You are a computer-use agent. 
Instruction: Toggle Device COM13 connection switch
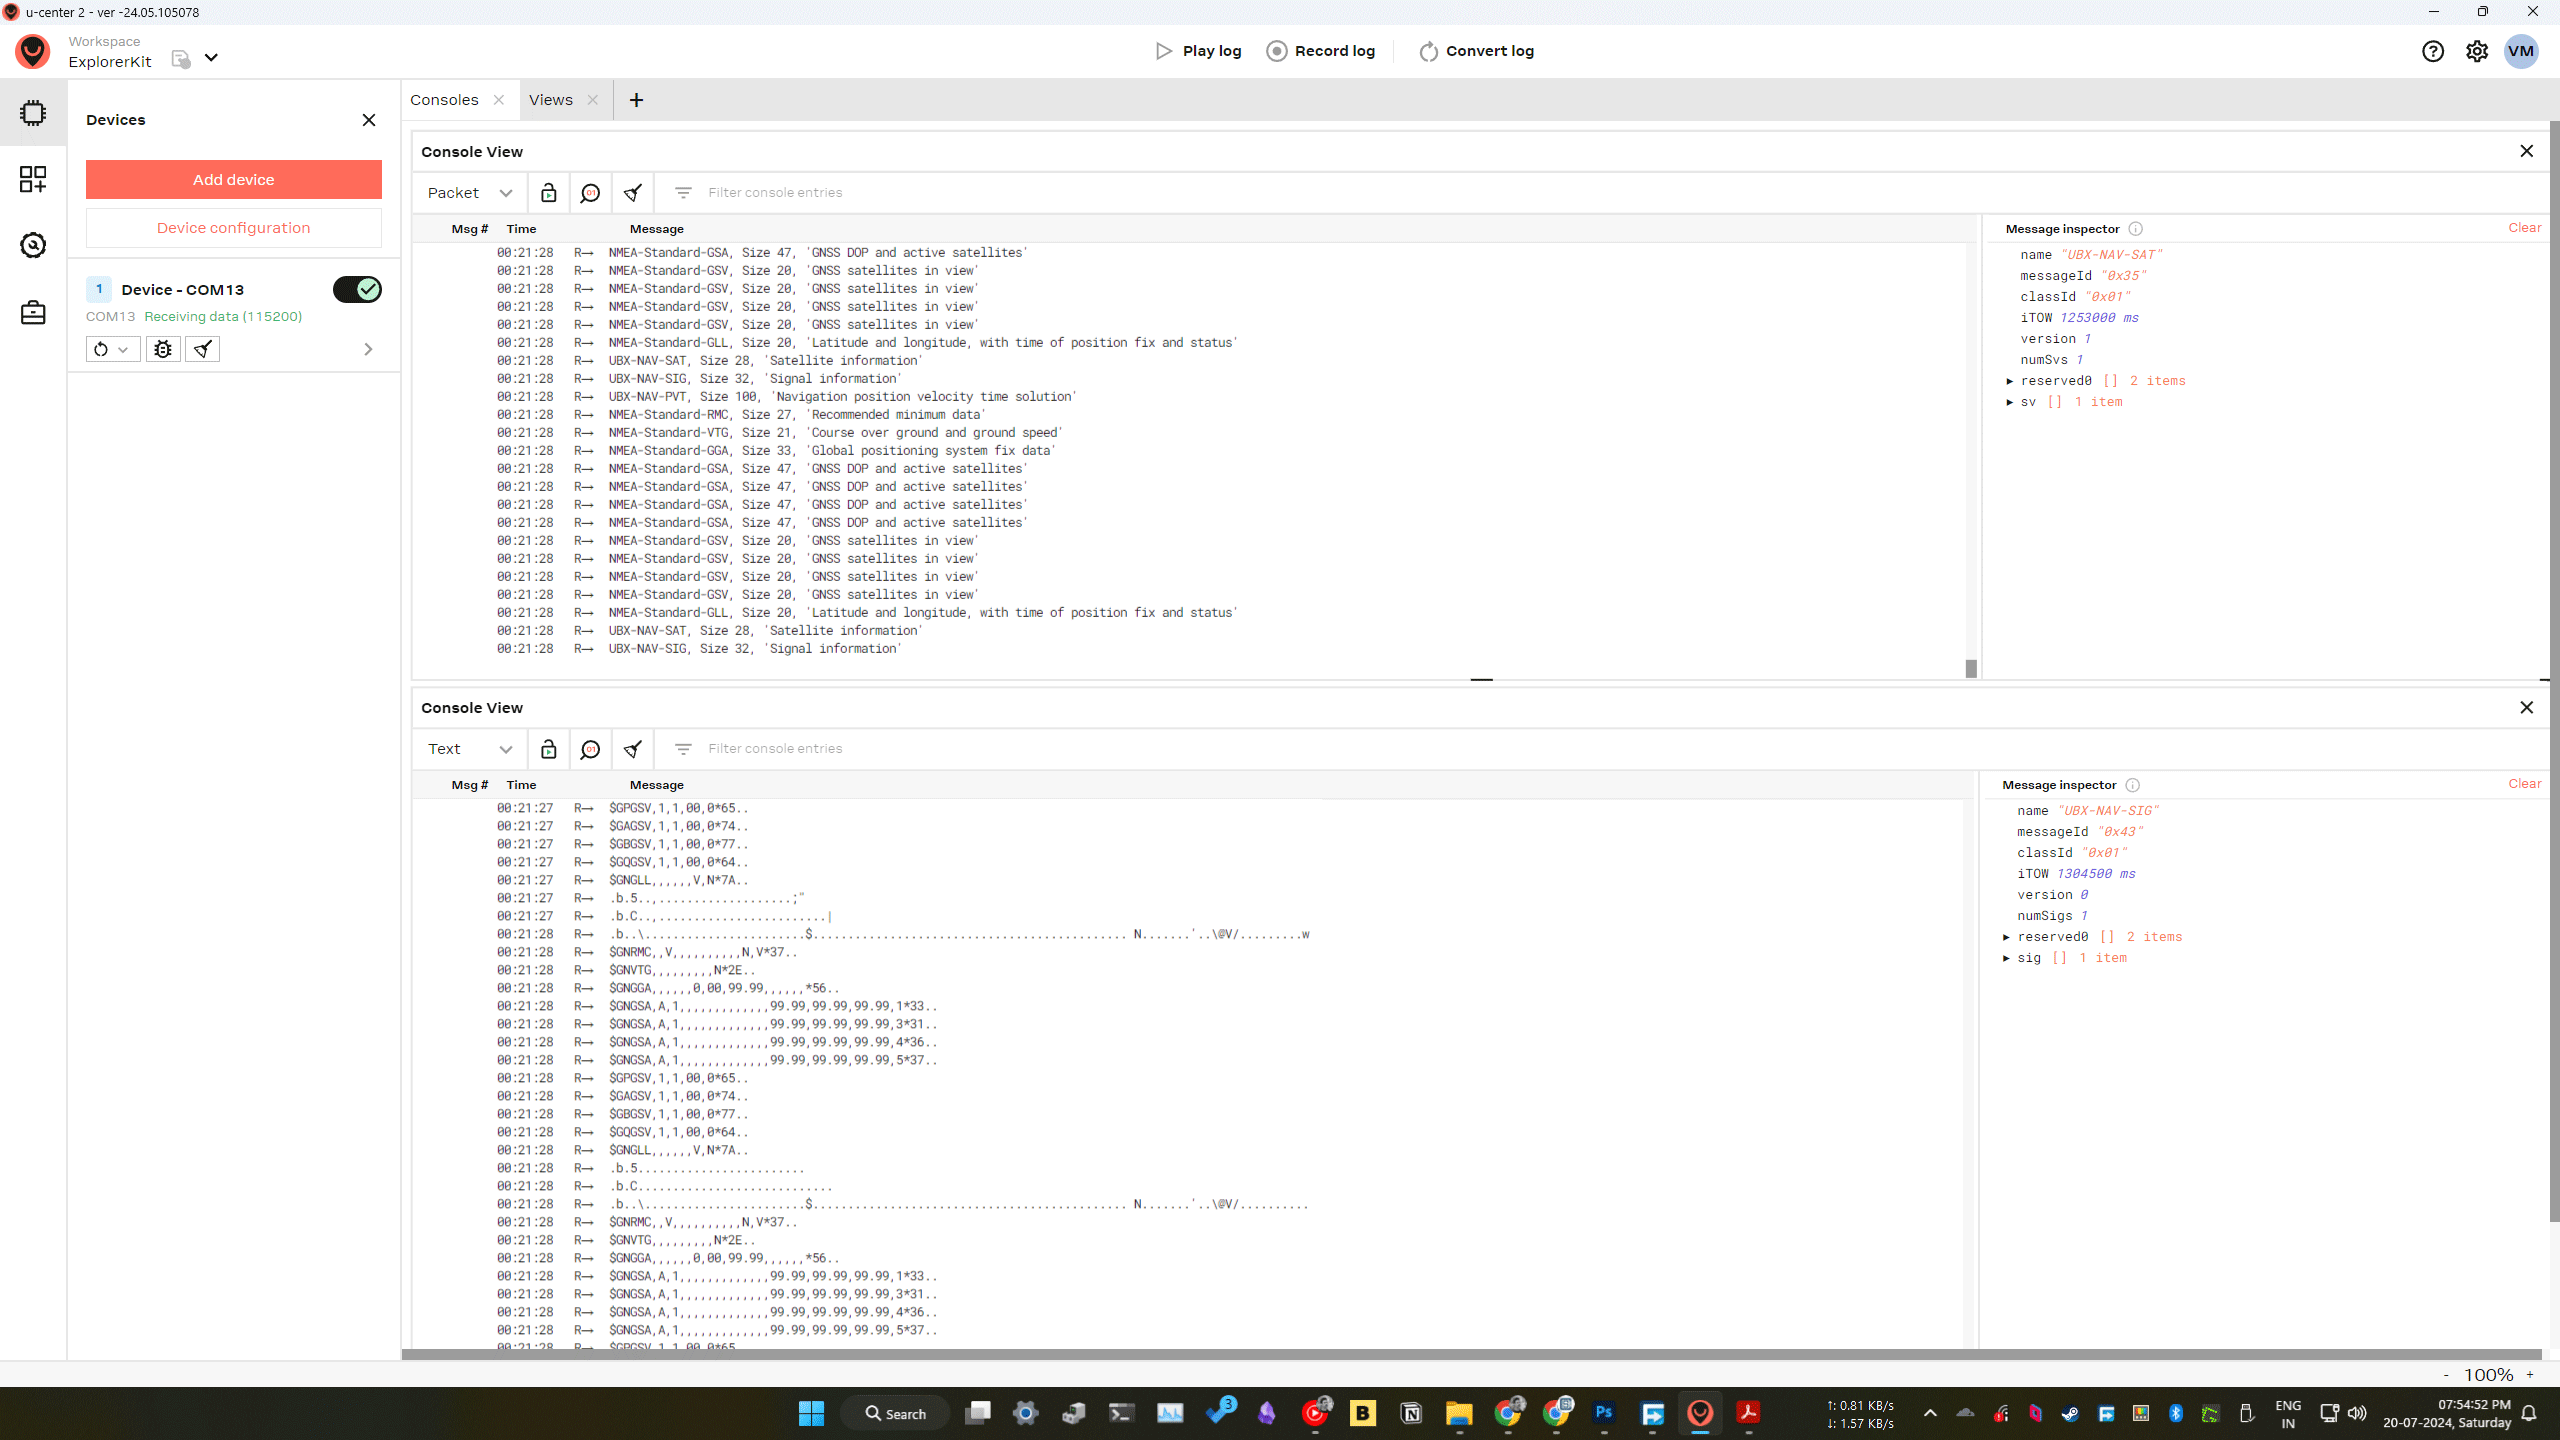[x=357, y=289]
